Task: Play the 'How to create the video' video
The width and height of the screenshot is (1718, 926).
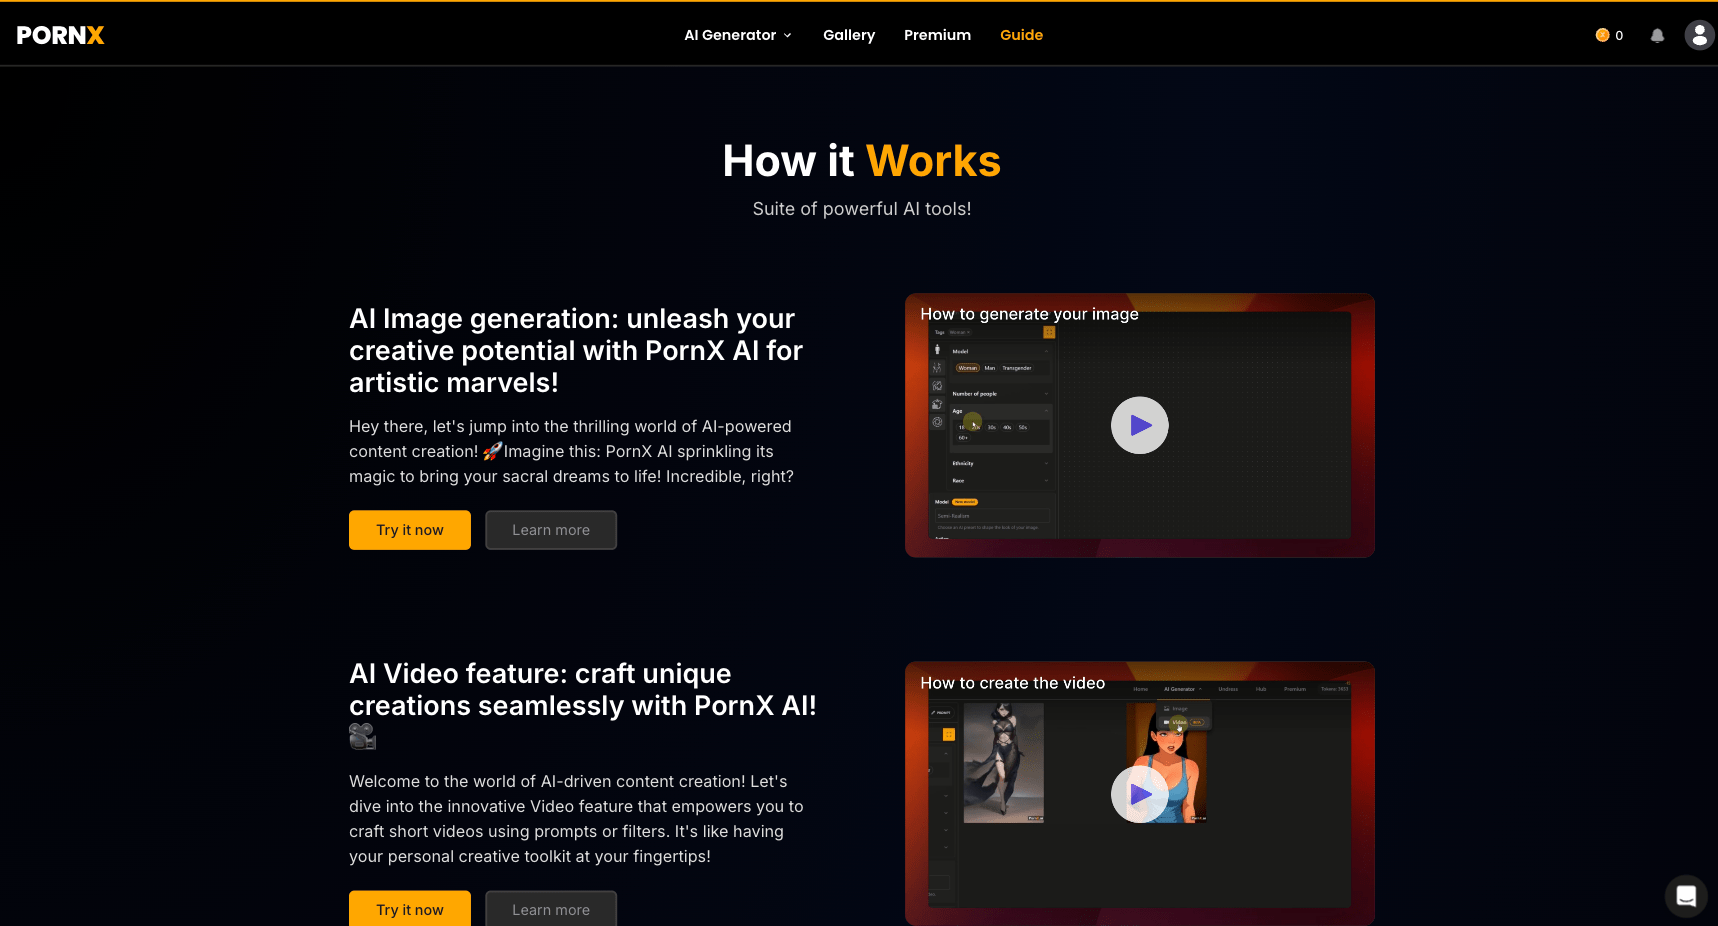Action: point(1140,794)
